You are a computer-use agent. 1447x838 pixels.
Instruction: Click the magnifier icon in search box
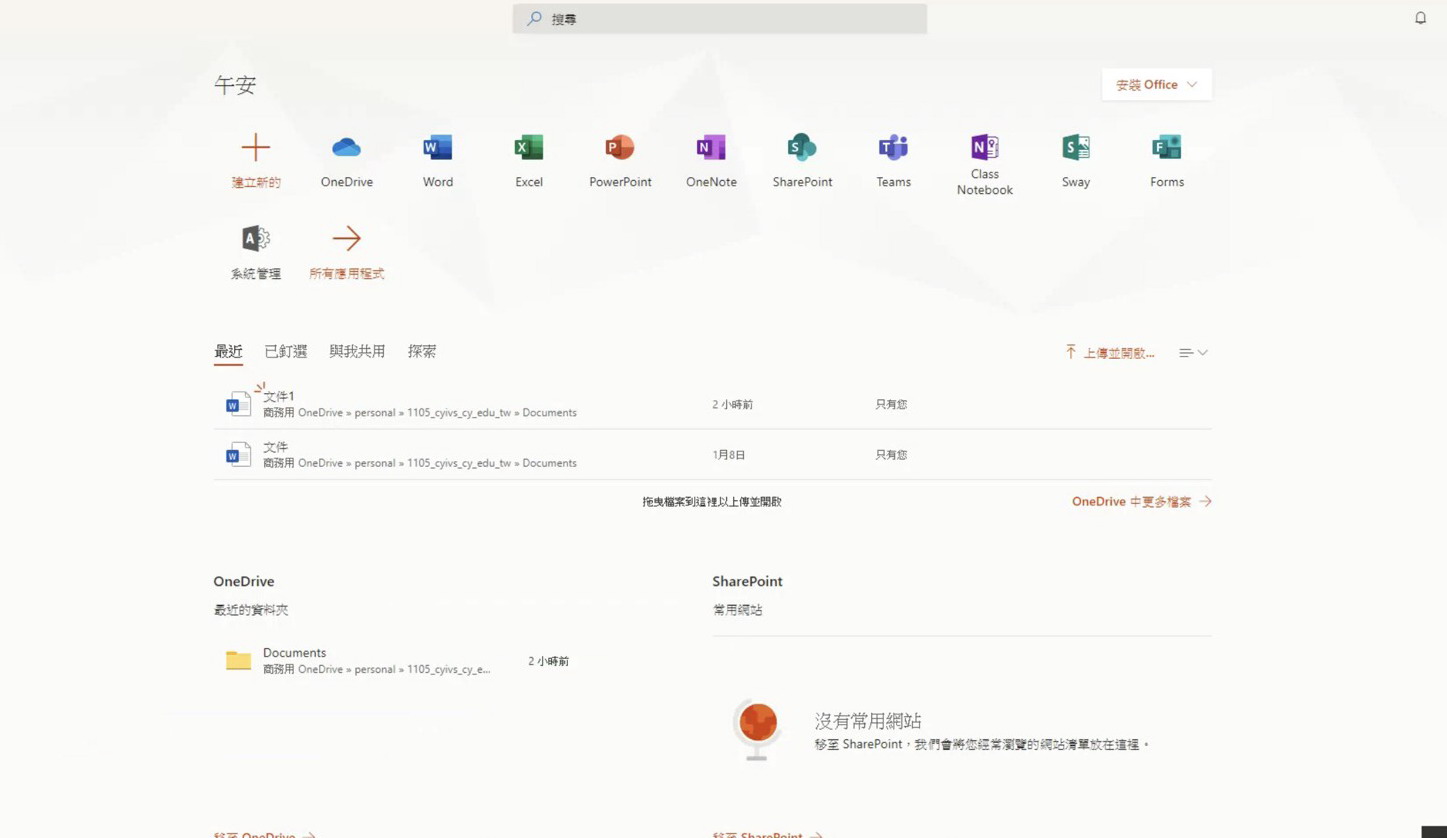(x=534, y=19)
